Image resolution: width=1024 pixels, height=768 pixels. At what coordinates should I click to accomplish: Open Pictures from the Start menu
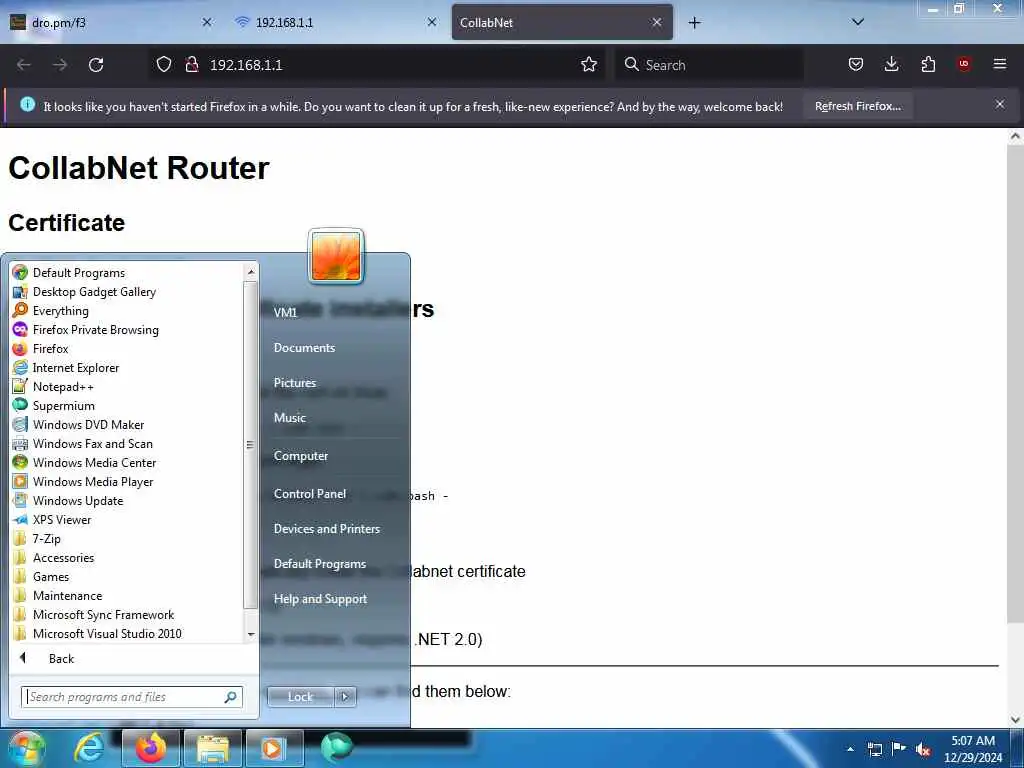pyautogui.click(x=295, y=382)
